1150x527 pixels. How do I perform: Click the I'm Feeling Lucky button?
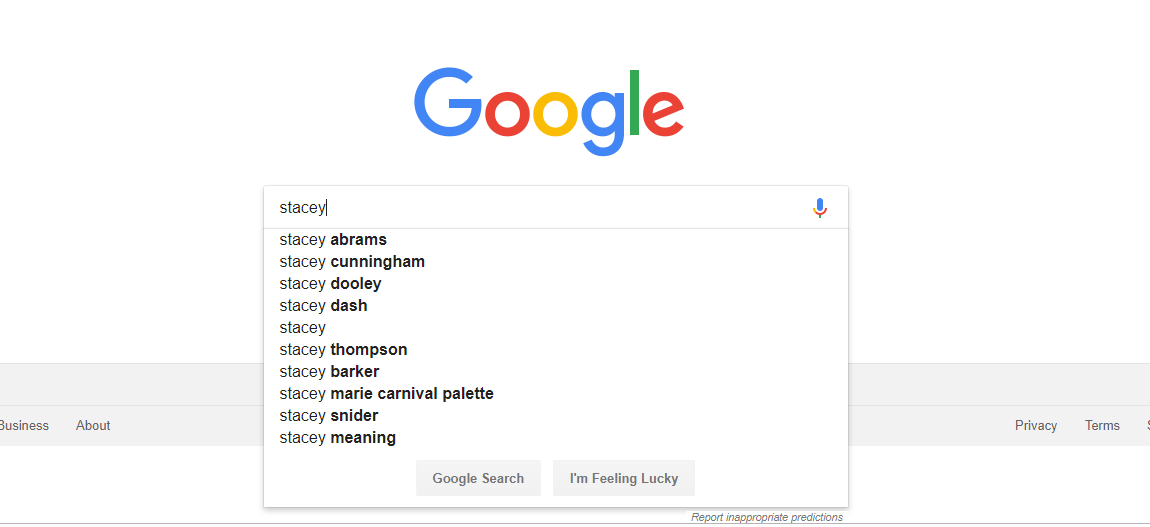(x=623, y=479)
